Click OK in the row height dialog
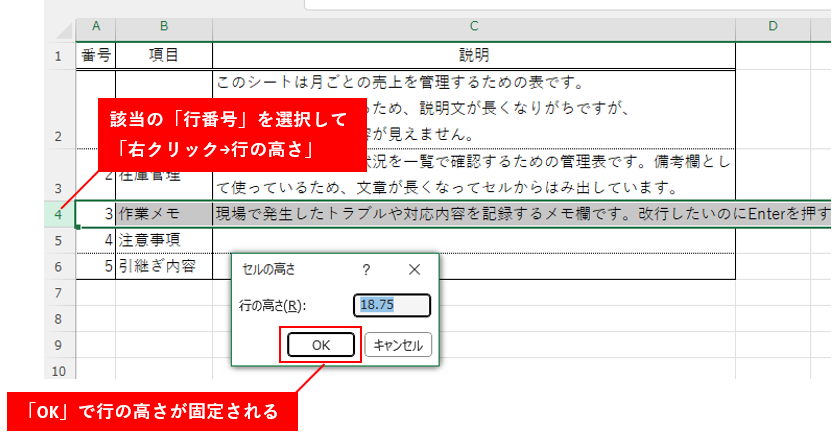Screen dimensions: 835x438 click(321, 345)
